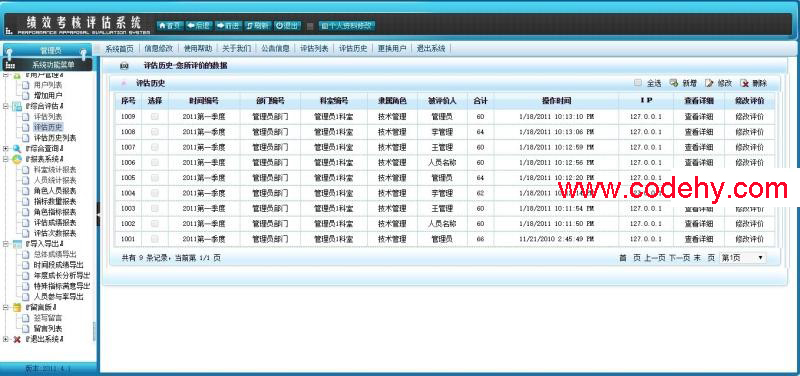The width and height of the screenshot is (800, 376).
Task: Select 科室统计报表 in the sidebar tree
Action: (55, 170)
